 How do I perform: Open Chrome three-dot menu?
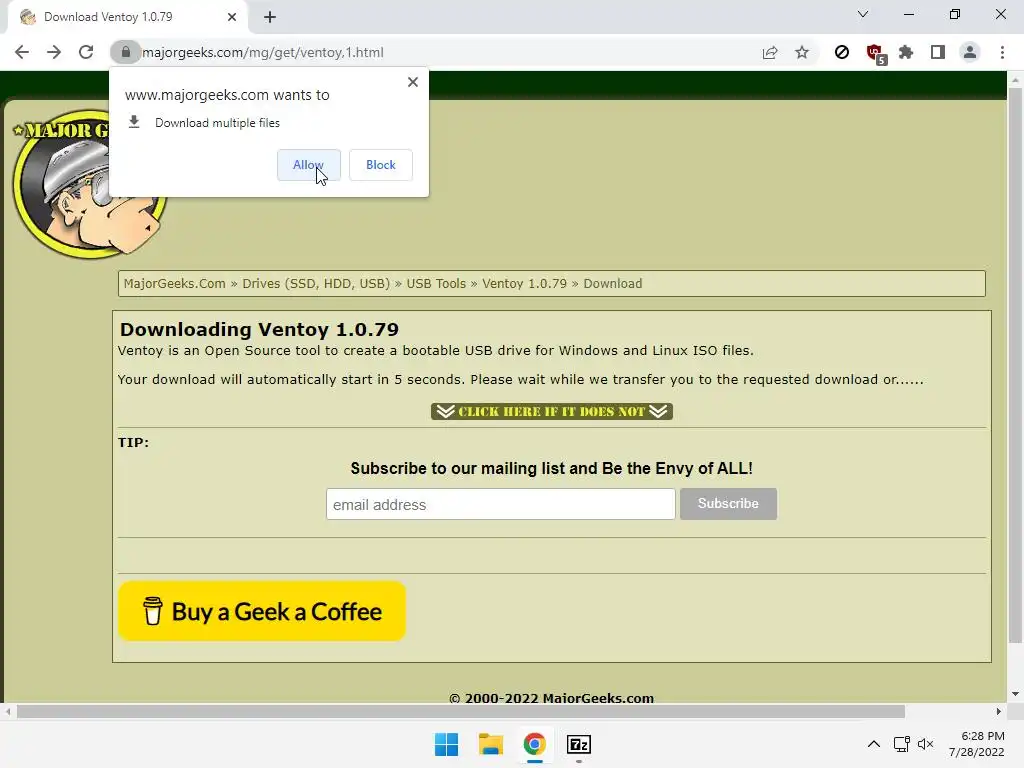coord(1002,52)
